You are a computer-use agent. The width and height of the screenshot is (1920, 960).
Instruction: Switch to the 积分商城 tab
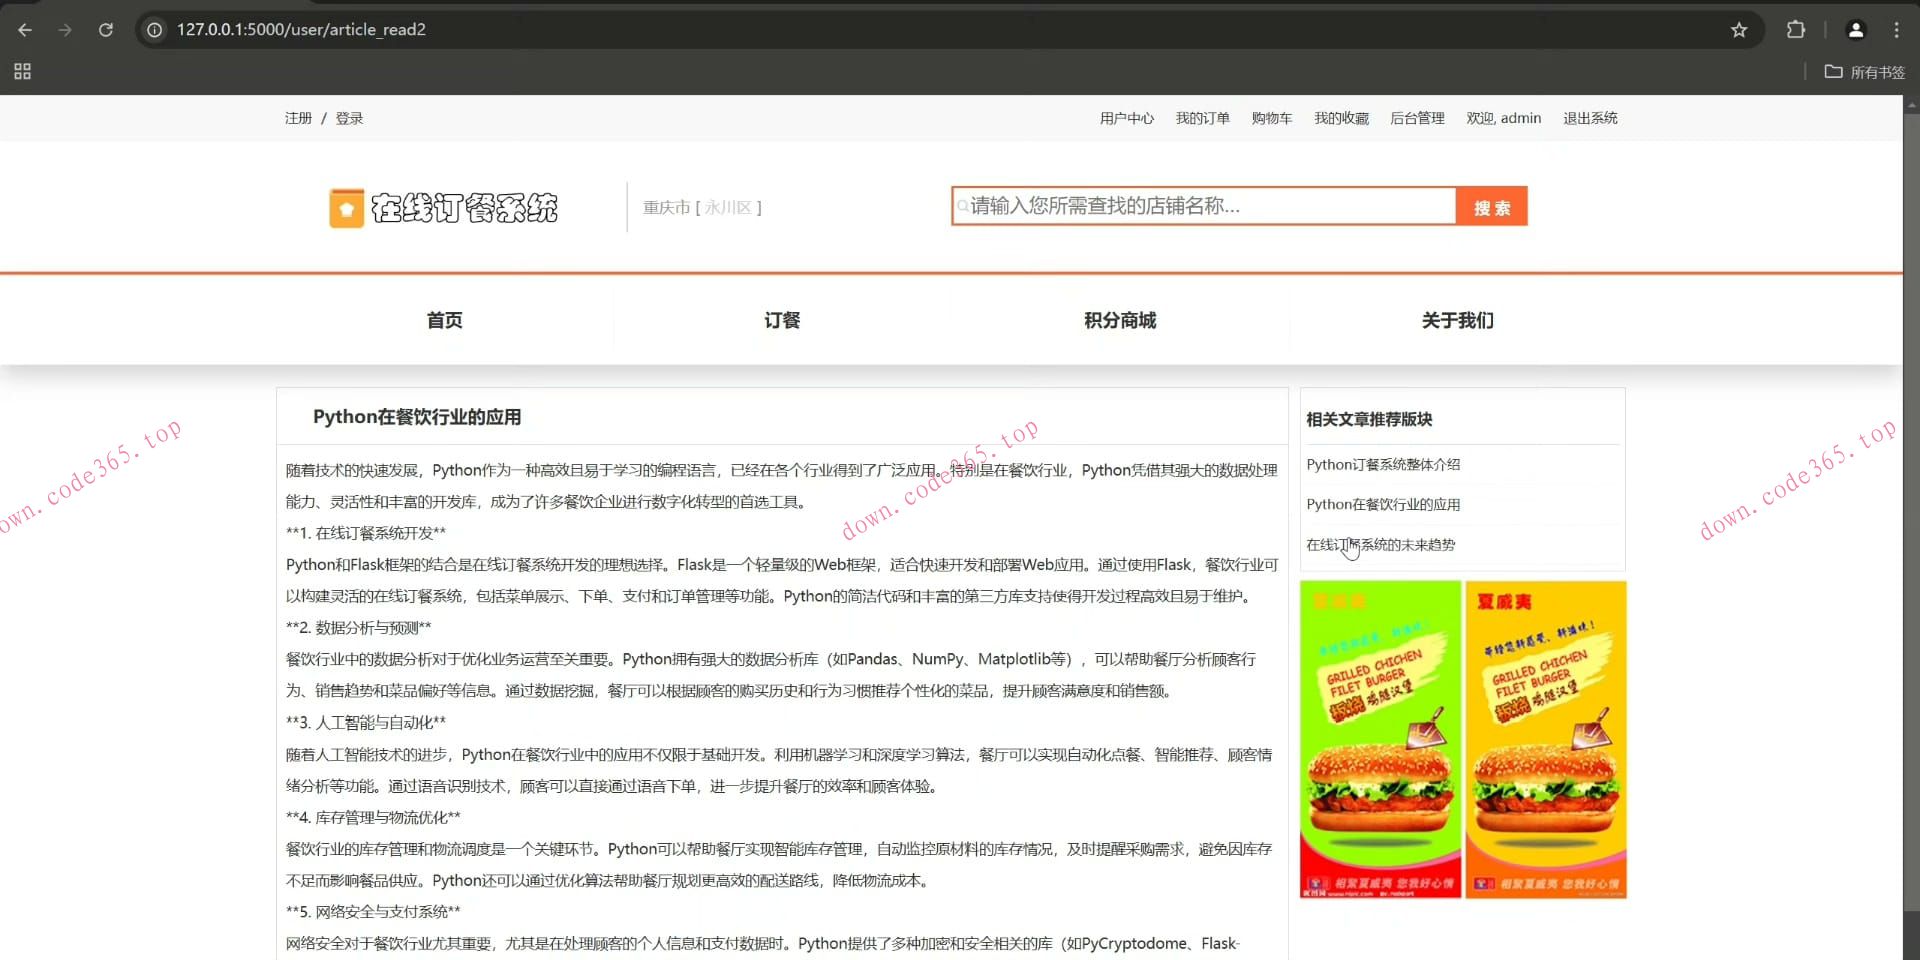[x=1119, y=320]
